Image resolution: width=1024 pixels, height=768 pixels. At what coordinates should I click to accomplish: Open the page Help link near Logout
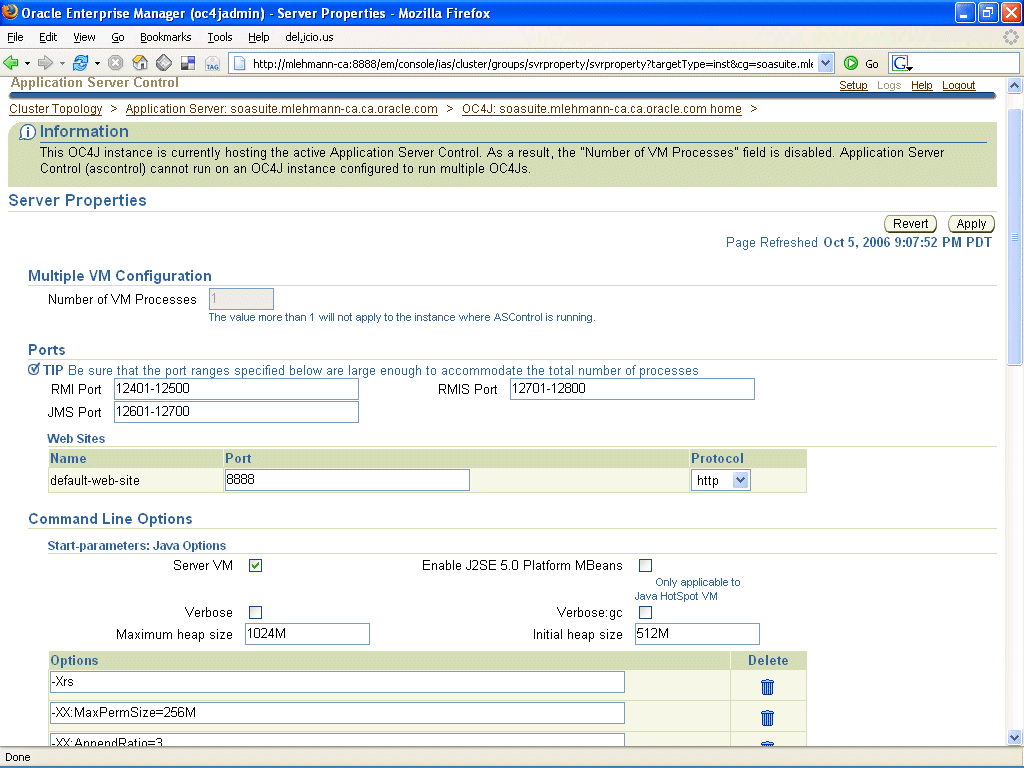coord(921,85)
